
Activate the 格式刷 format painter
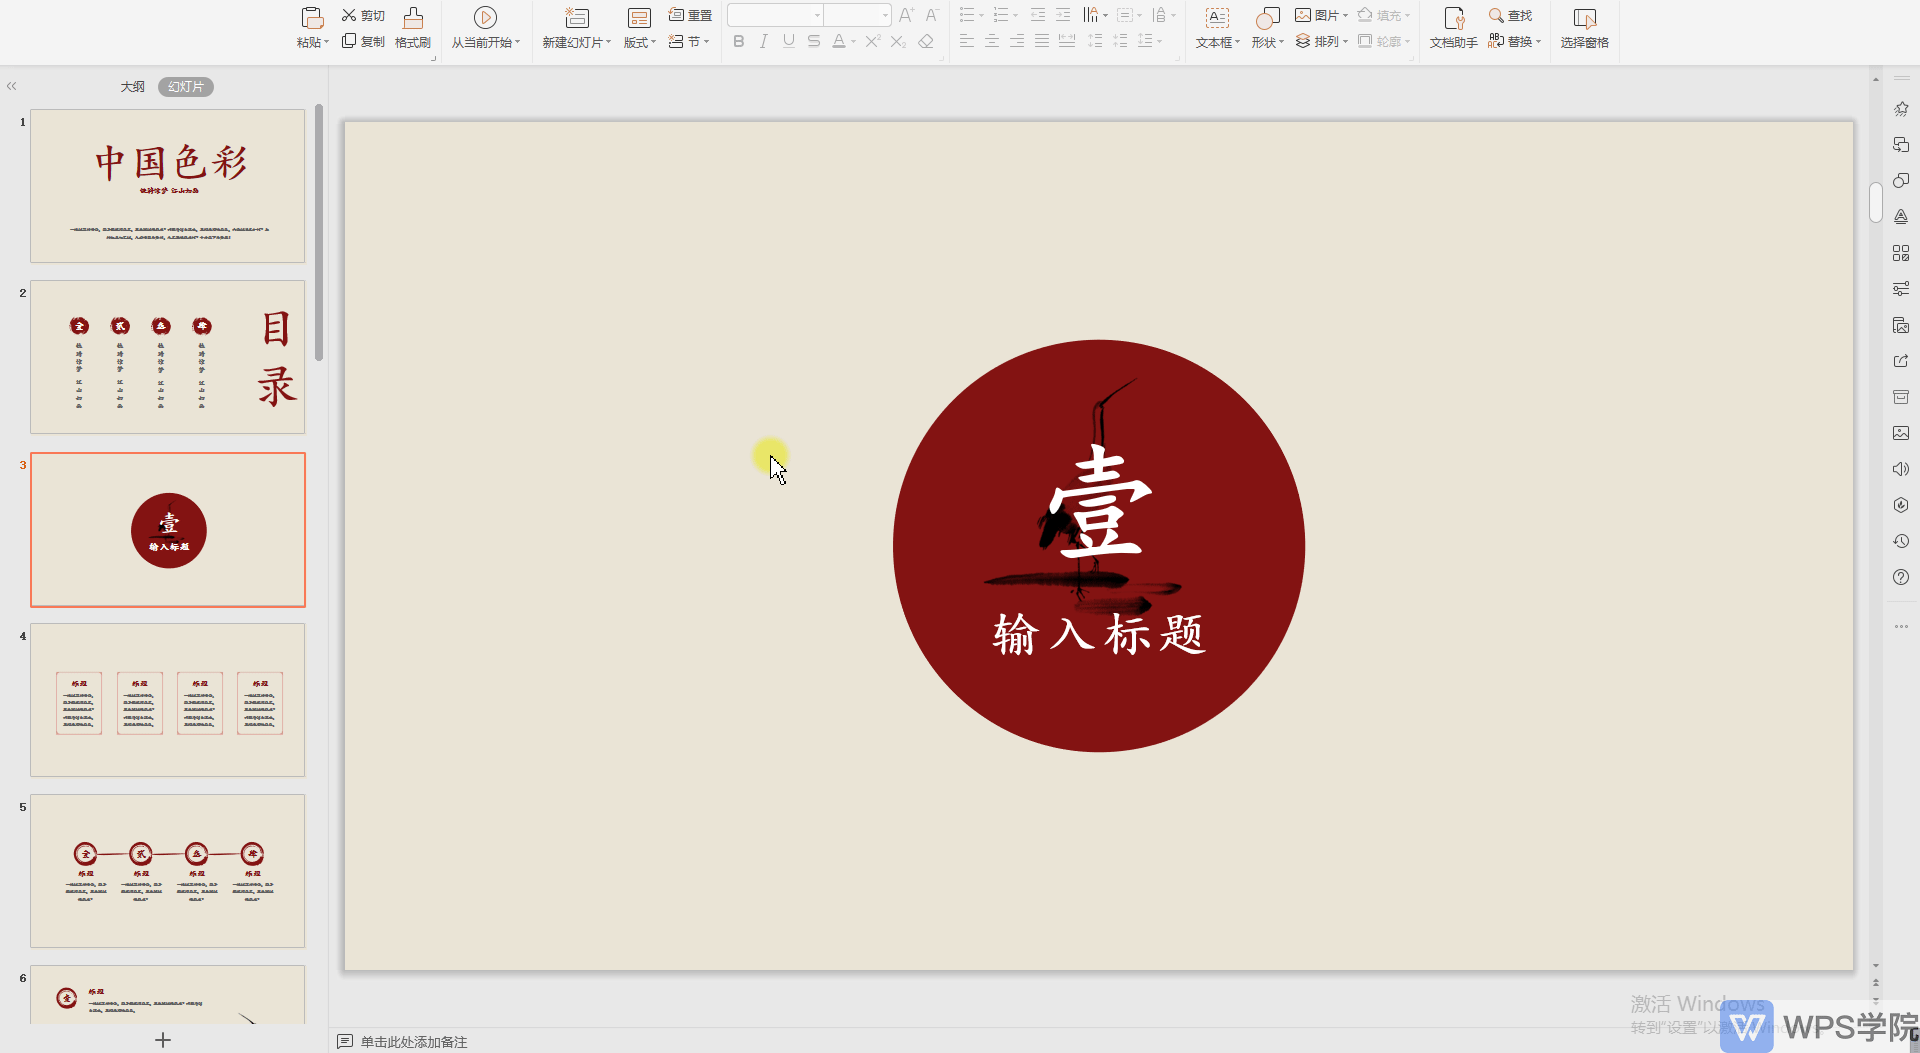(413, 28)
